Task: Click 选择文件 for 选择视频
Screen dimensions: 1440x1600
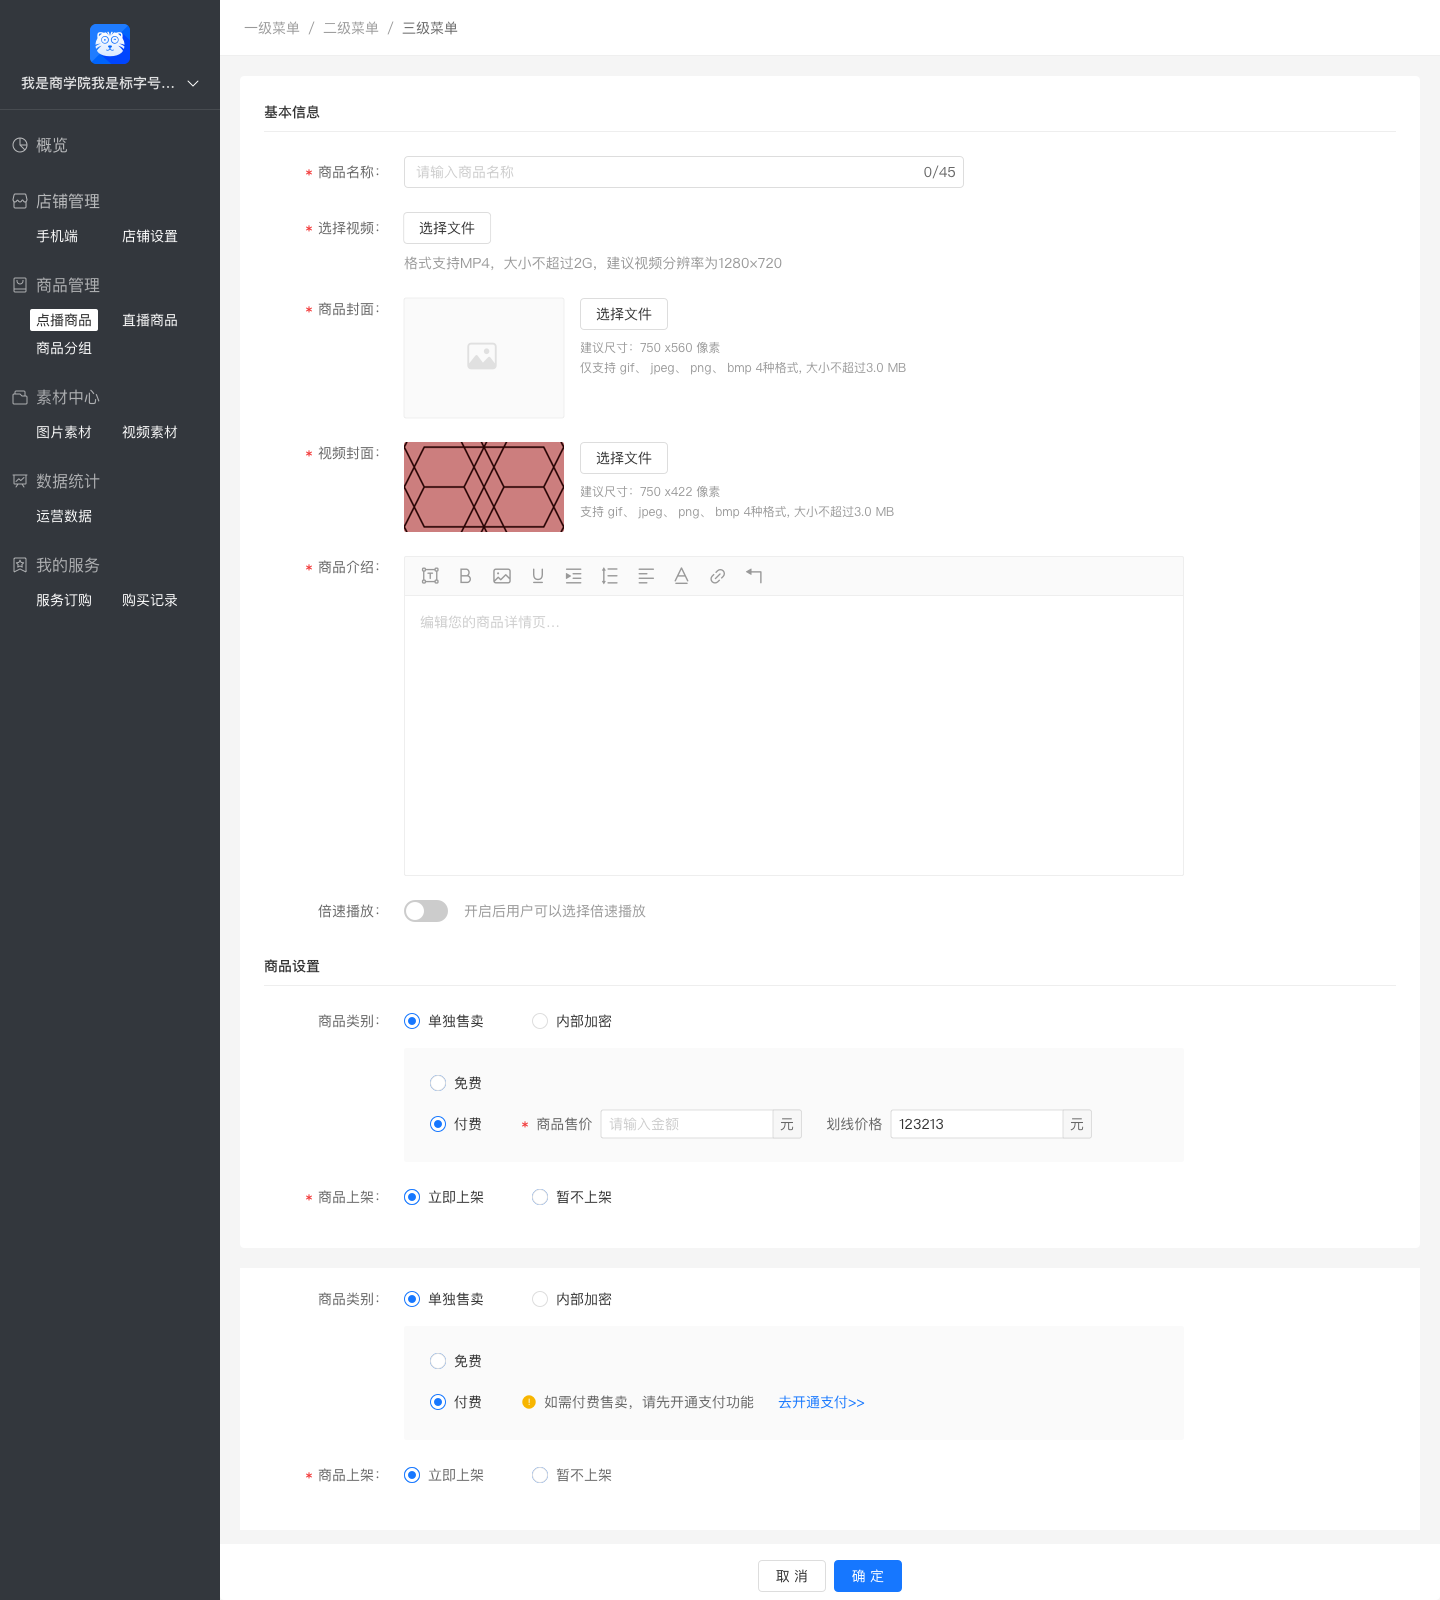Action: pyautogui.click(x=447, y=228)
